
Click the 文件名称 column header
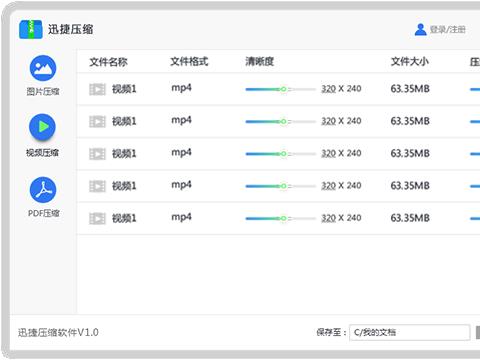[x=108, y=62]
